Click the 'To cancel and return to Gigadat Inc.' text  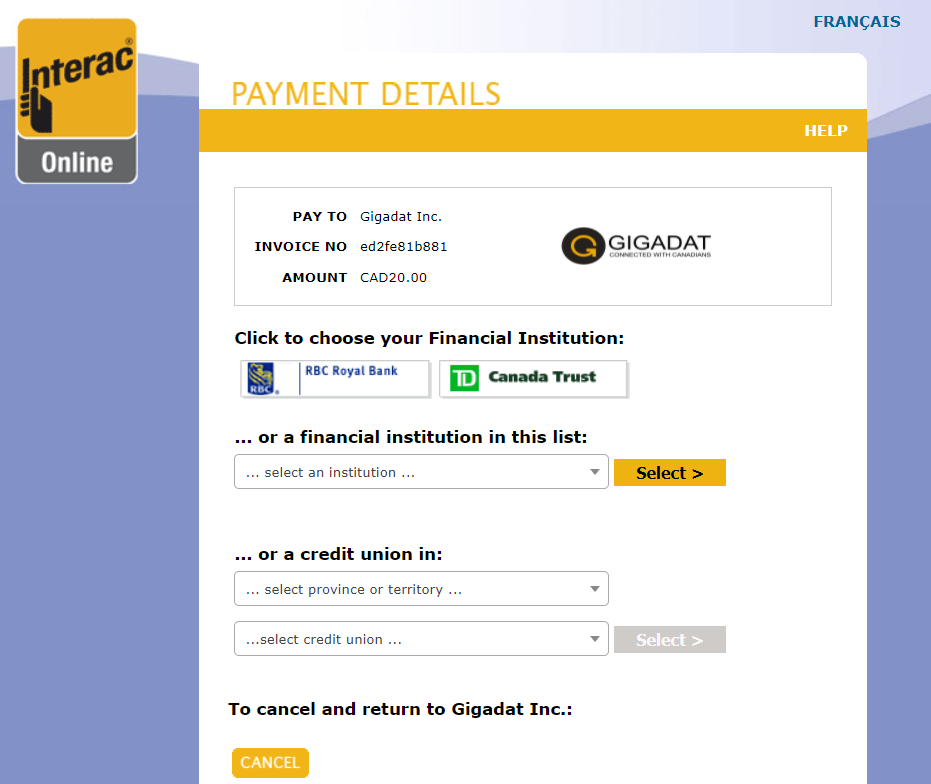coord(400,709)
